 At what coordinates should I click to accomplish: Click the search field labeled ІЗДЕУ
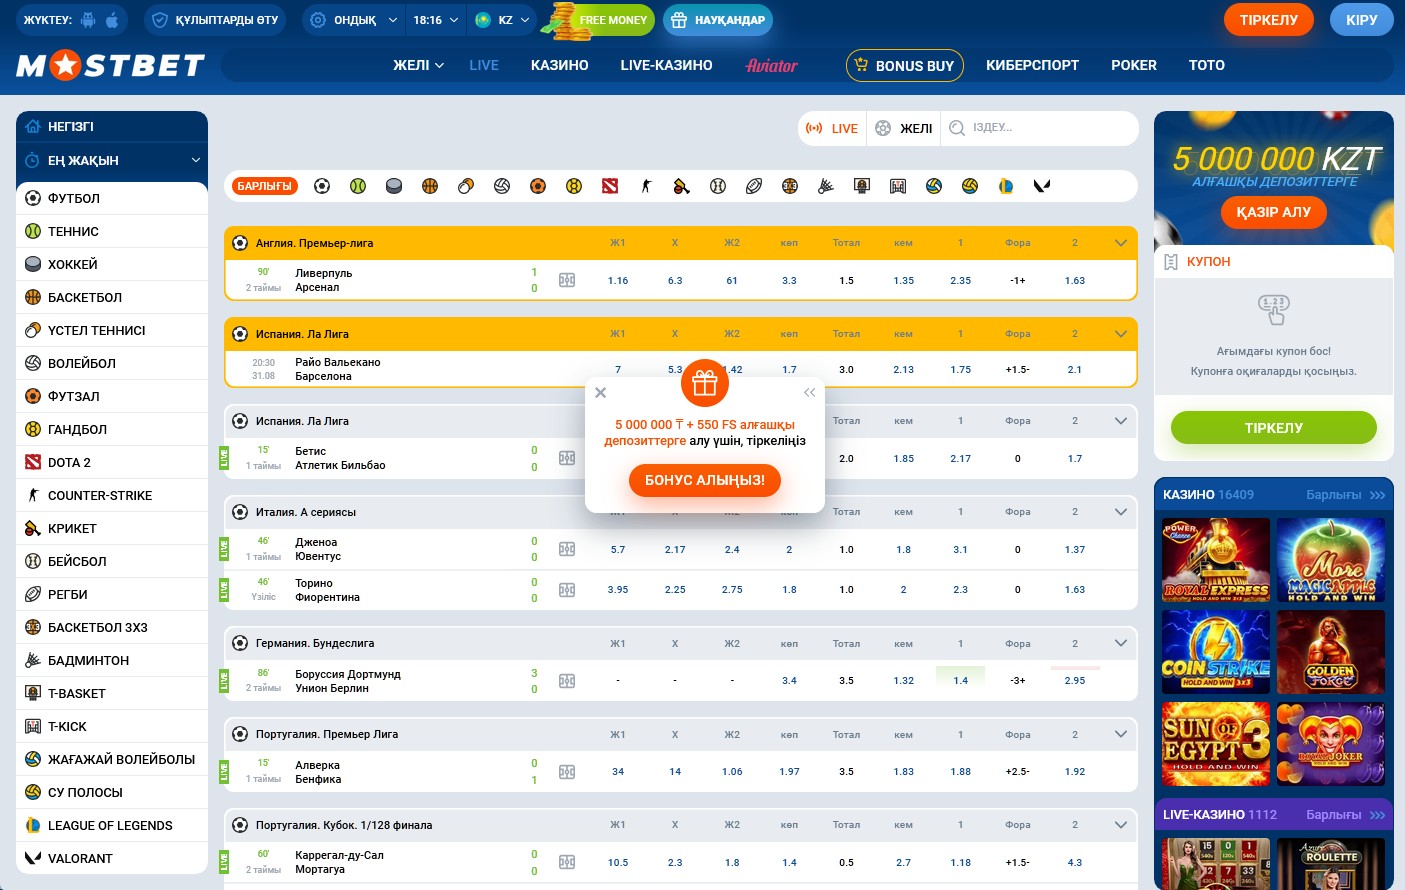point(1040,128)
